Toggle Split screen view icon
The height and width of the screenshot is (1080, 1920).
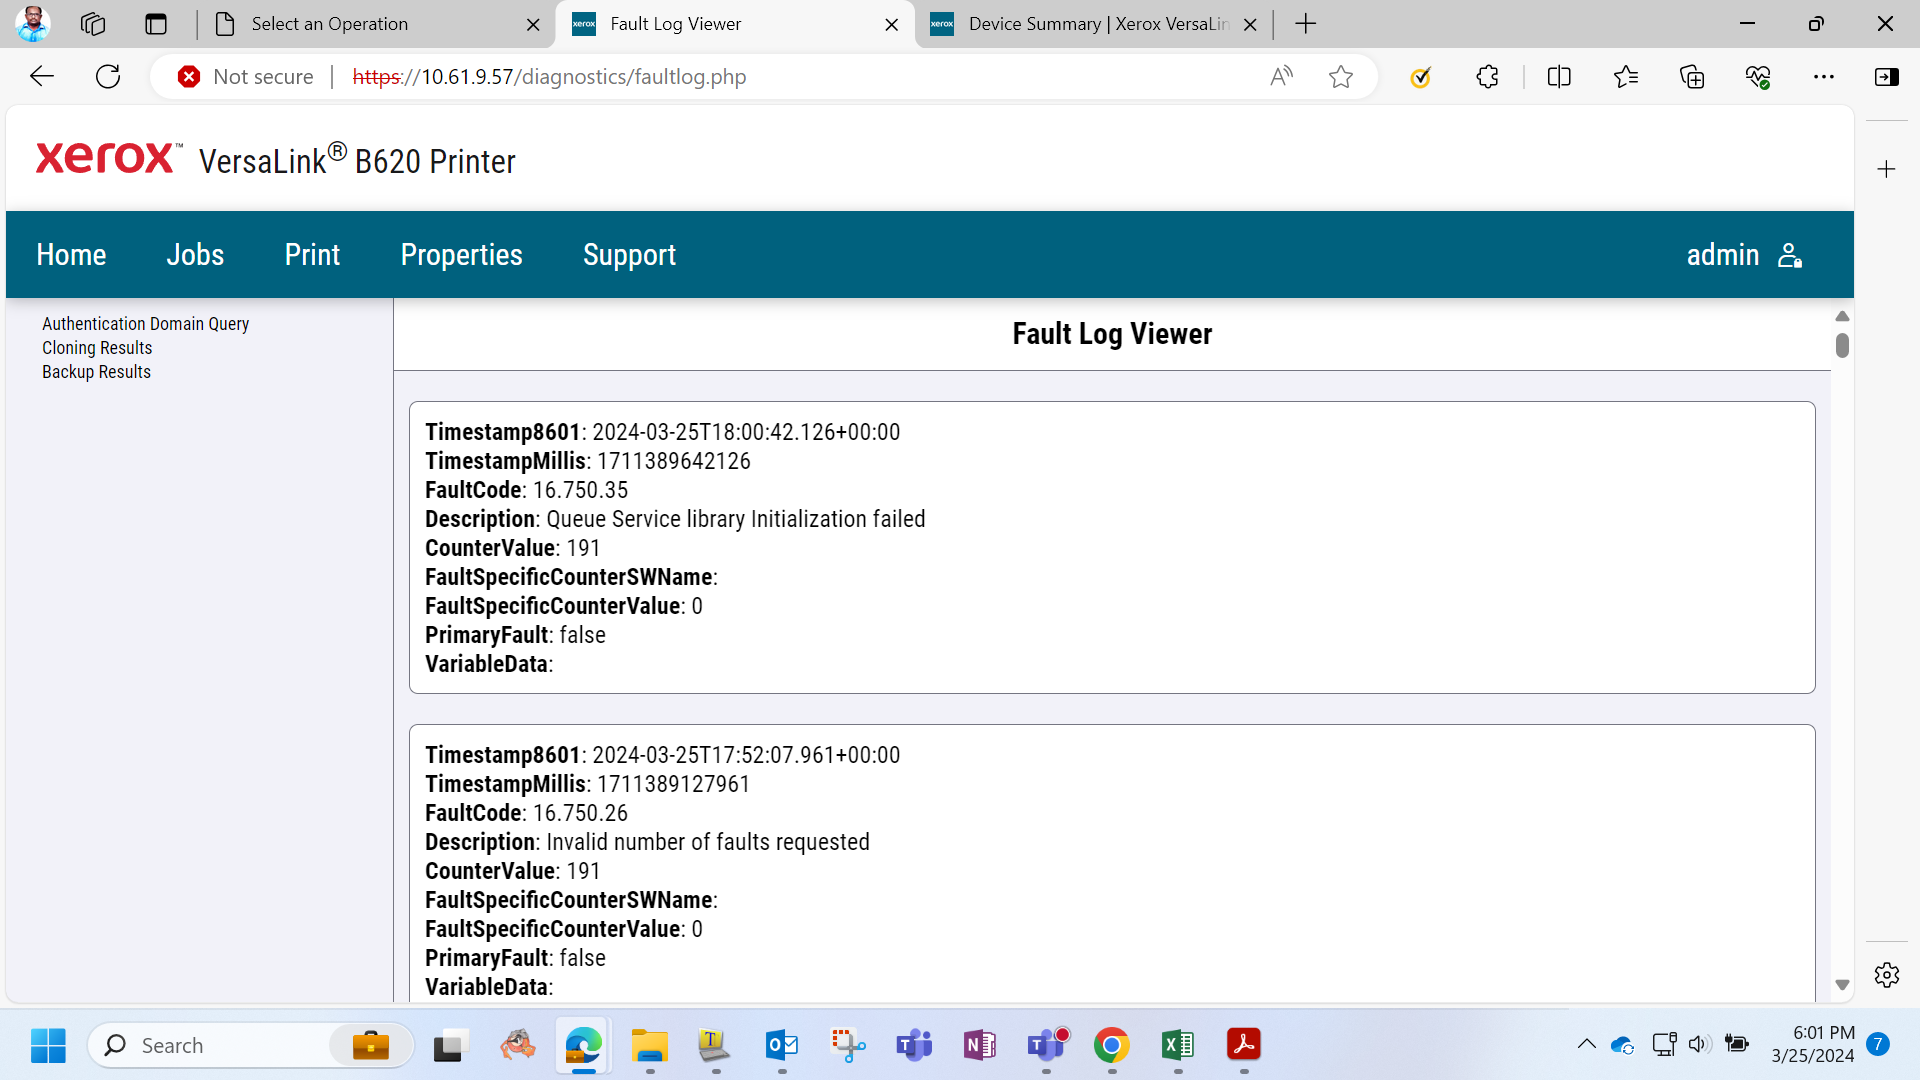click(1559, 76)
